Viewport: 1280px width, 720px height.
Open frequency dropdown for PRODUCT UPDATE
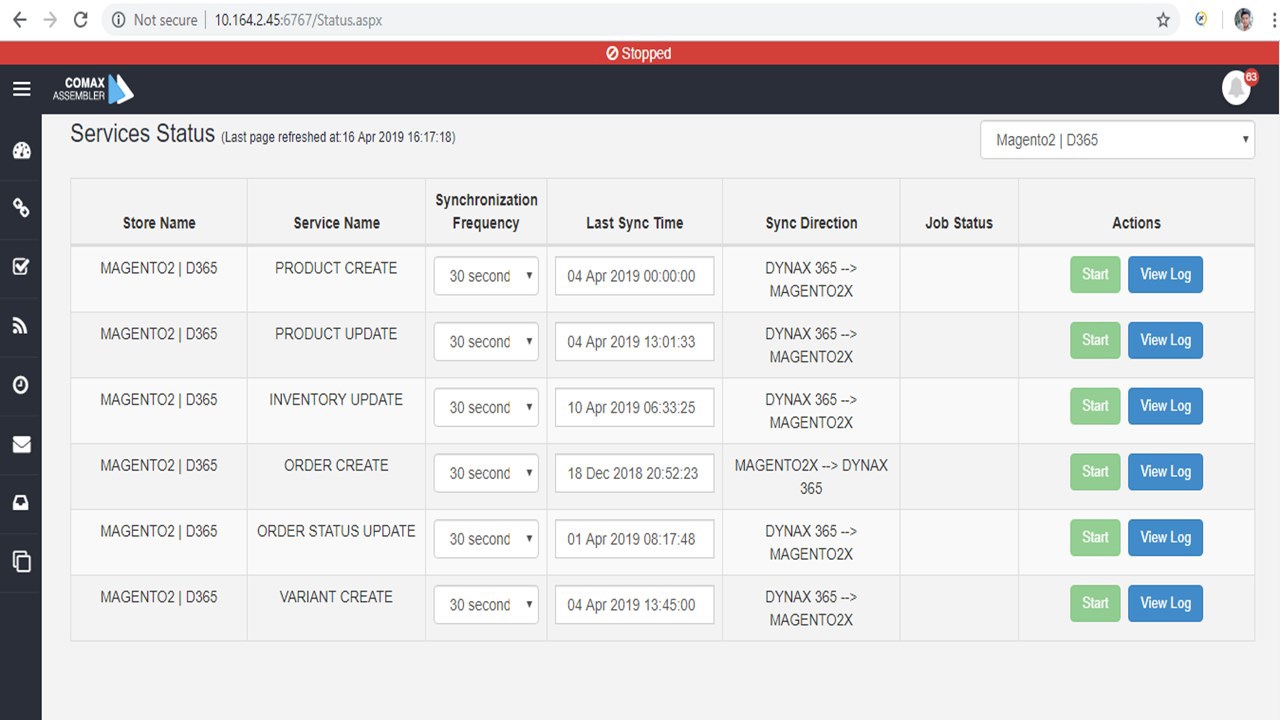(x=486, y=342)
